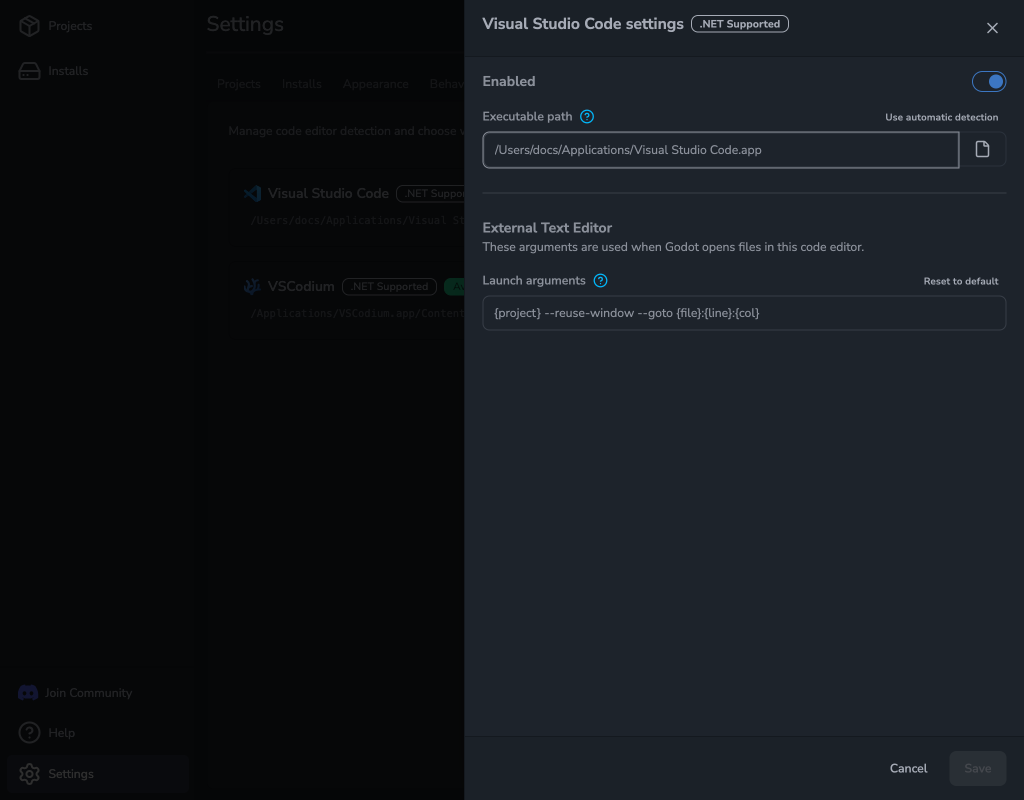Open help tooltip for Launch arguments

pos(600,281)
